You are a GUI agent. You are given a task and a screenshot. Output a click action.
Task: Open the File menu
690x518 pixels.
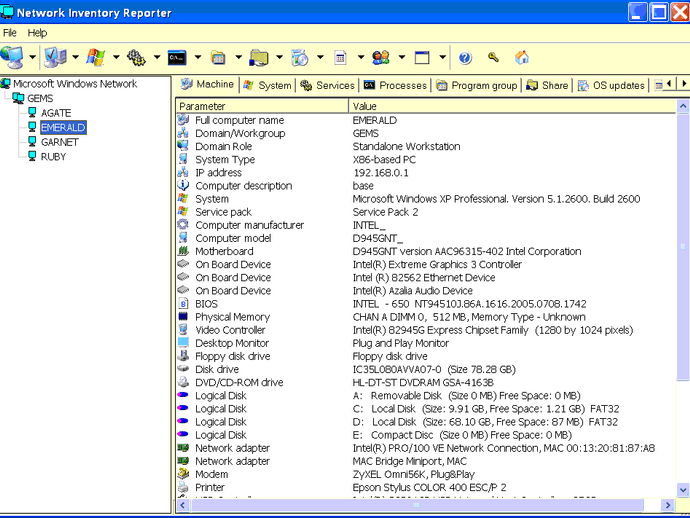coord(10,33)
